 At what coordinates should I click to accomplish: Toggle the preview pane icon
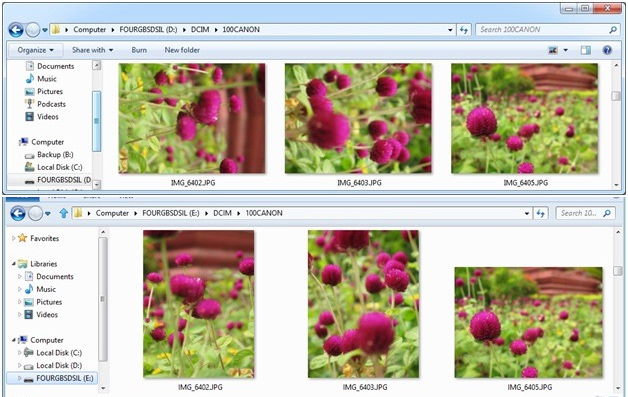click(x=586, y=50)
